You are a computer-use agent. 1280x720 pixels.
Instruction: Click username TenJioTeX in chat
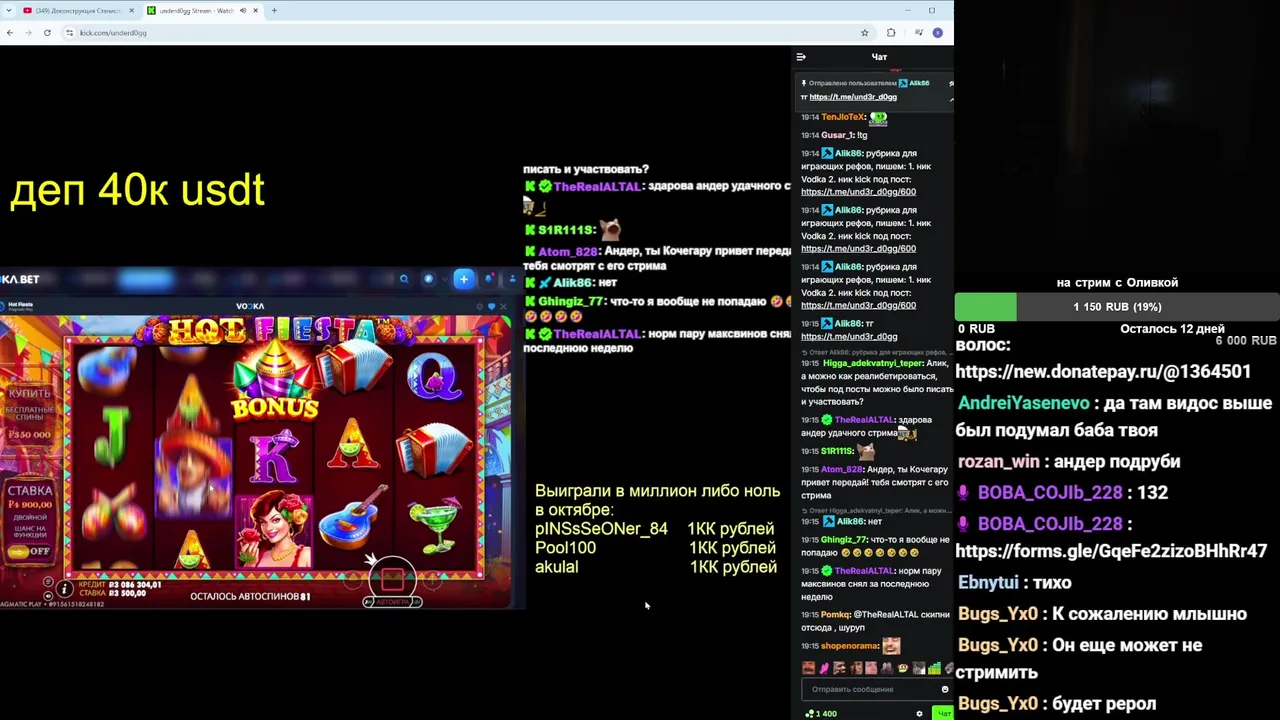coord(843,117)
